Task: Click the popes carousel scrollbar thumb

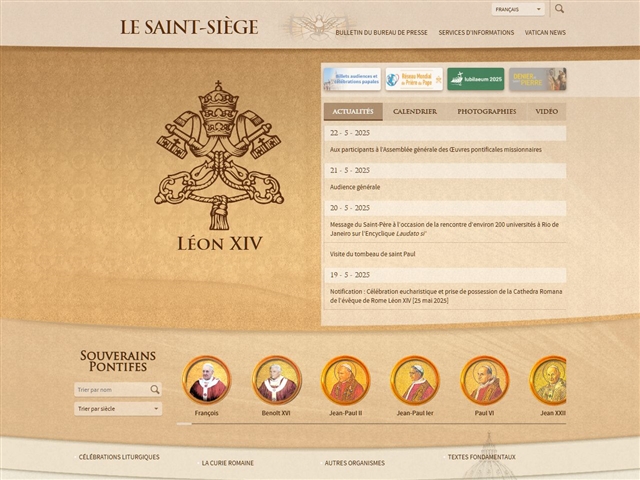Action: pos(184,424)
